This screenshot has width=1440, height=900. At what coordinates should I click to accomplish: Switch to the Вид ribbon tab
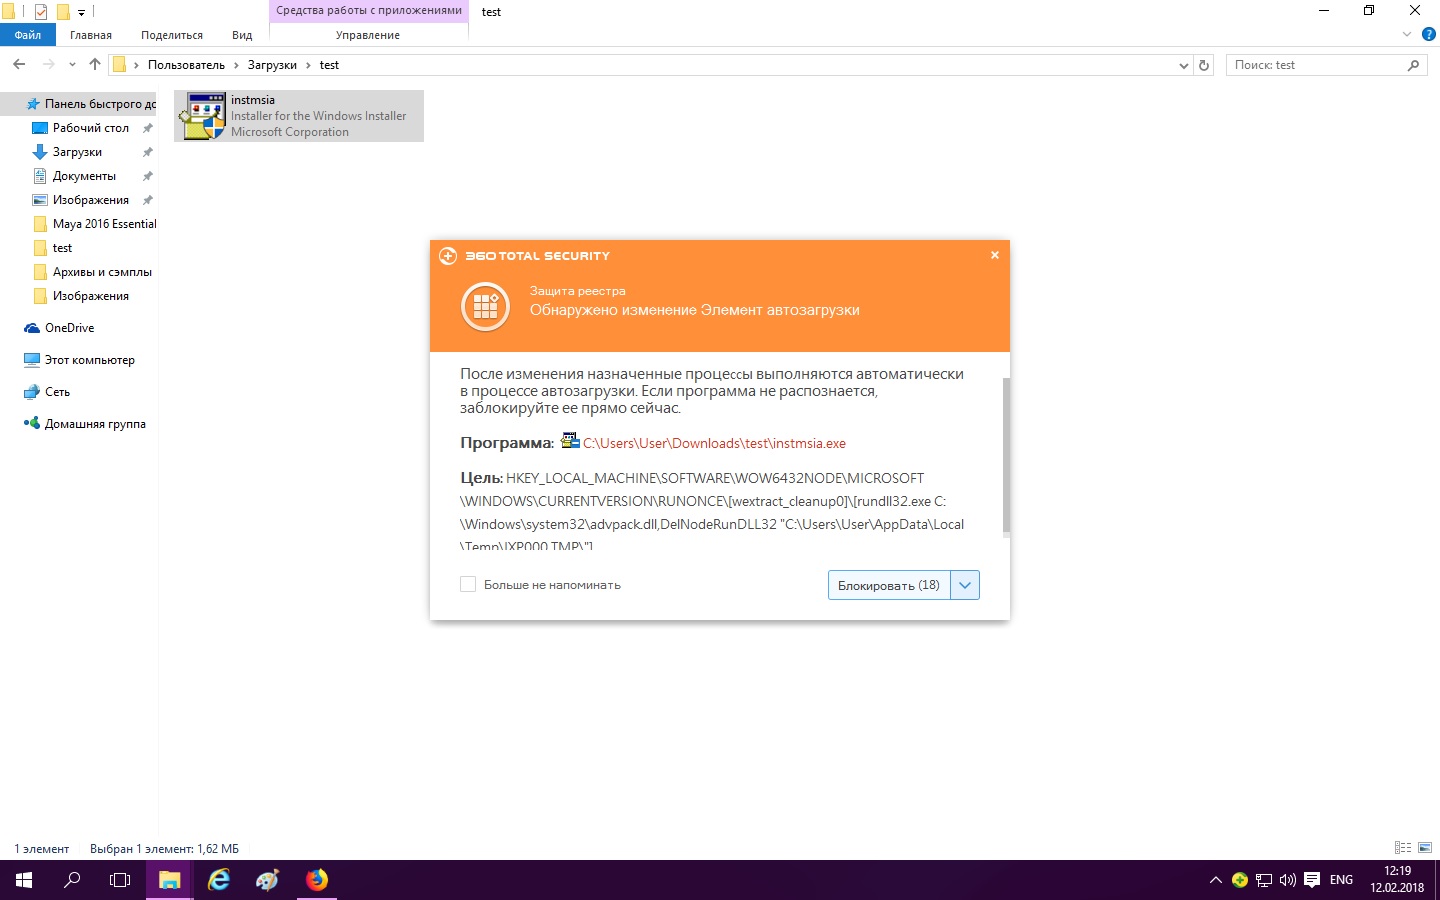coord(242,35)
